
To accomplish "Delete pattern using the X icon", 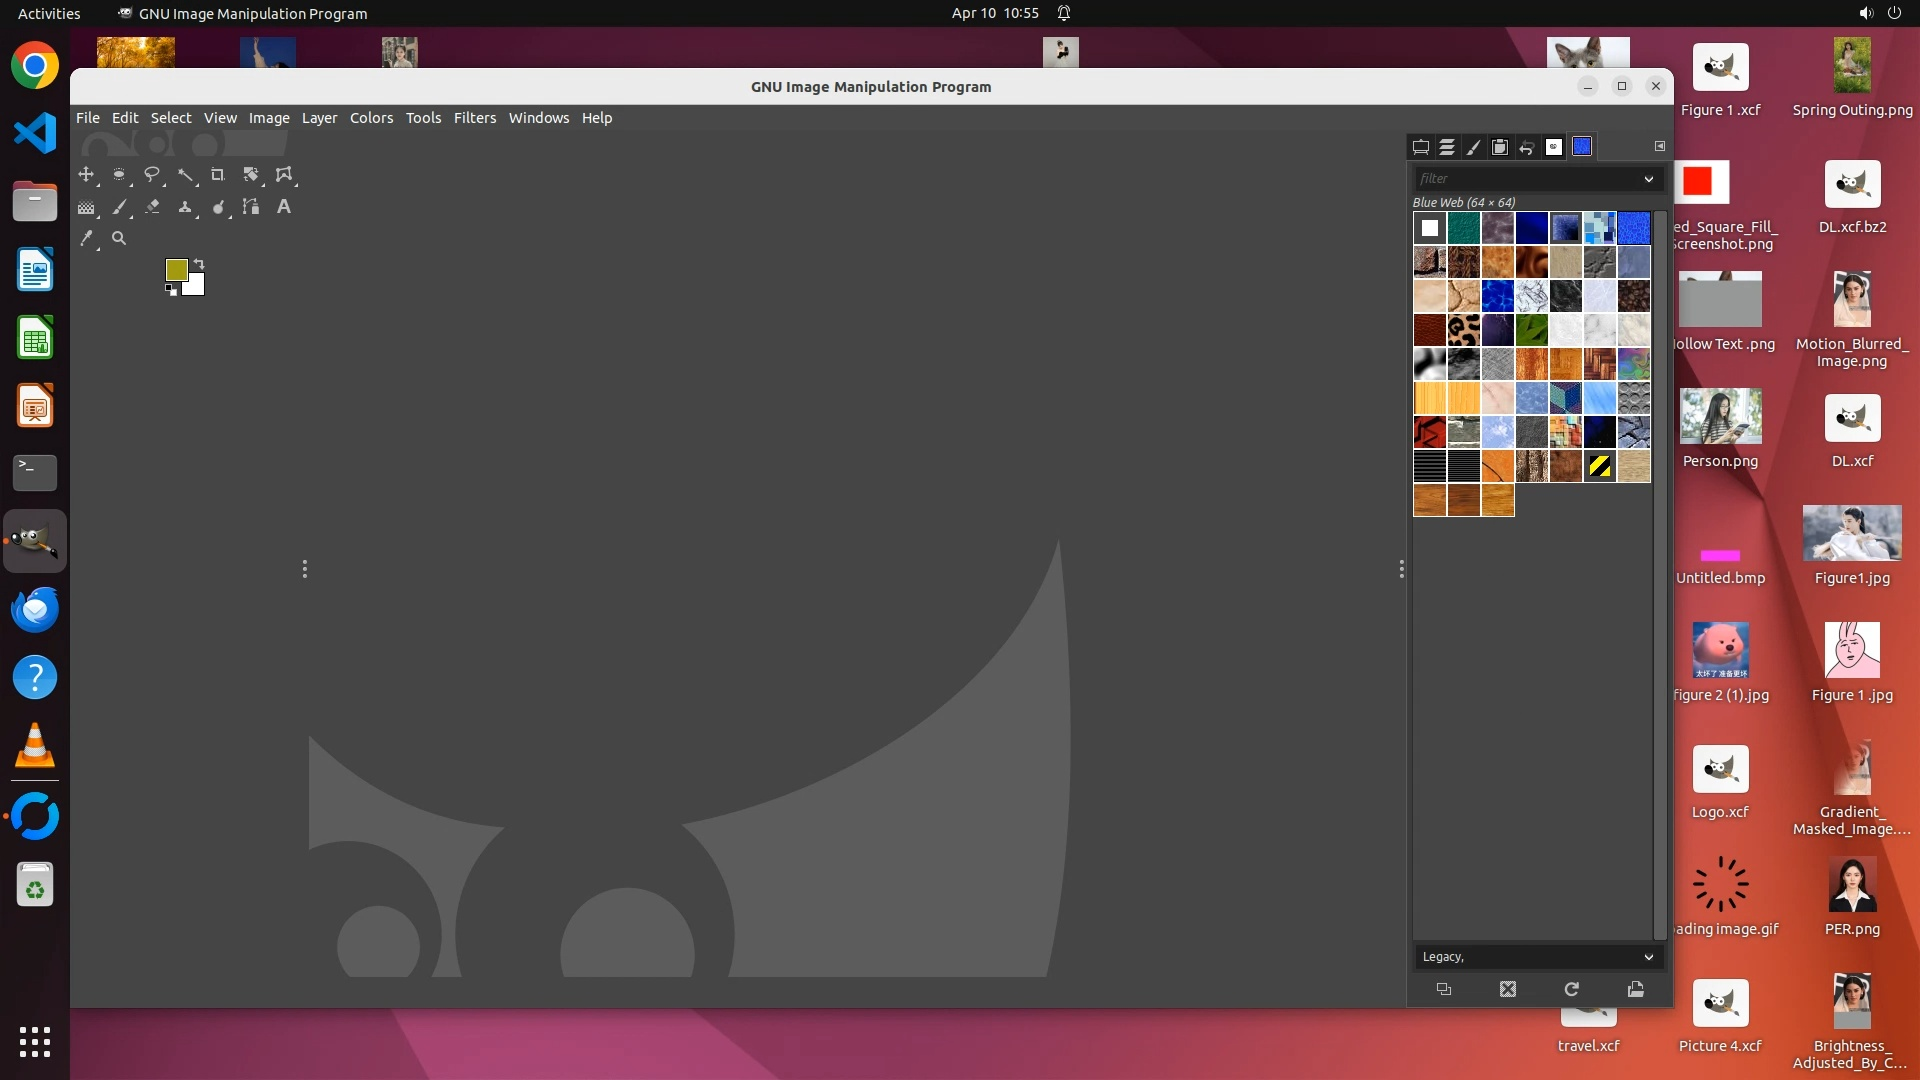I will [1508, 989].
